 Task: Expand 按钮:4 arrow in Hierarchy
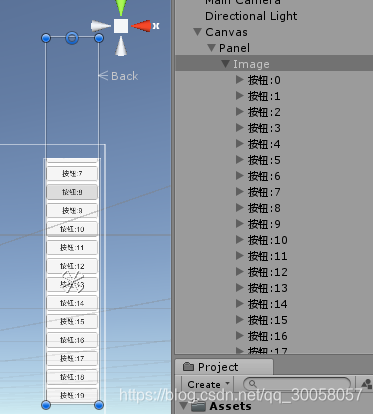[240, 143]
